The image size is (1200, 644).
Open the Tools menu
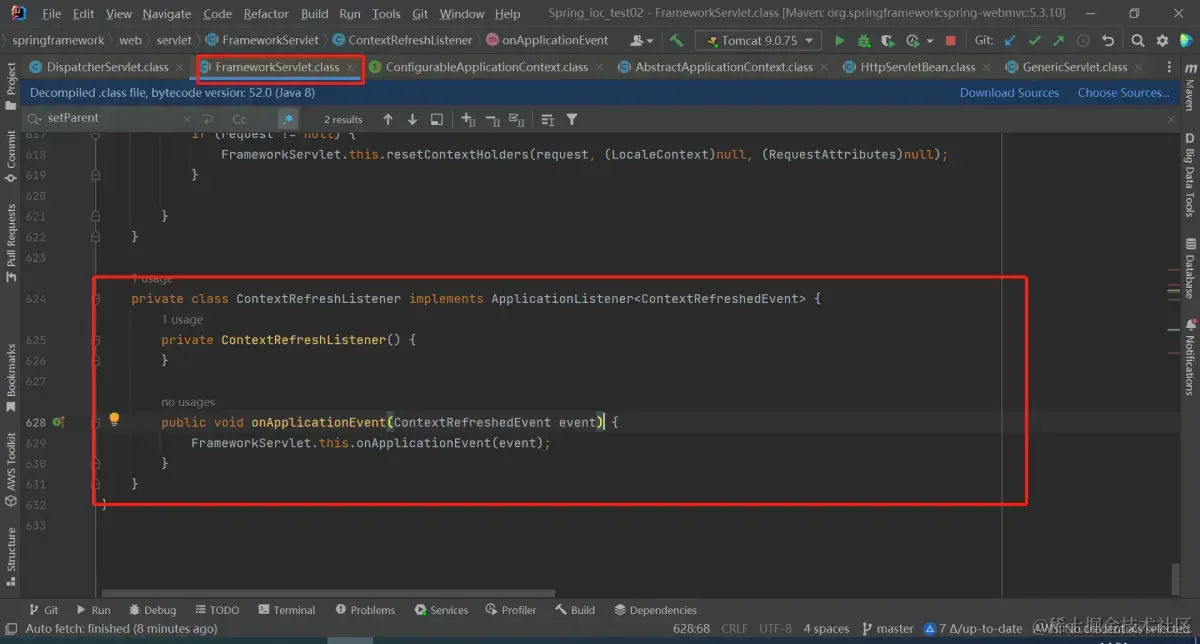click(386, 14)
